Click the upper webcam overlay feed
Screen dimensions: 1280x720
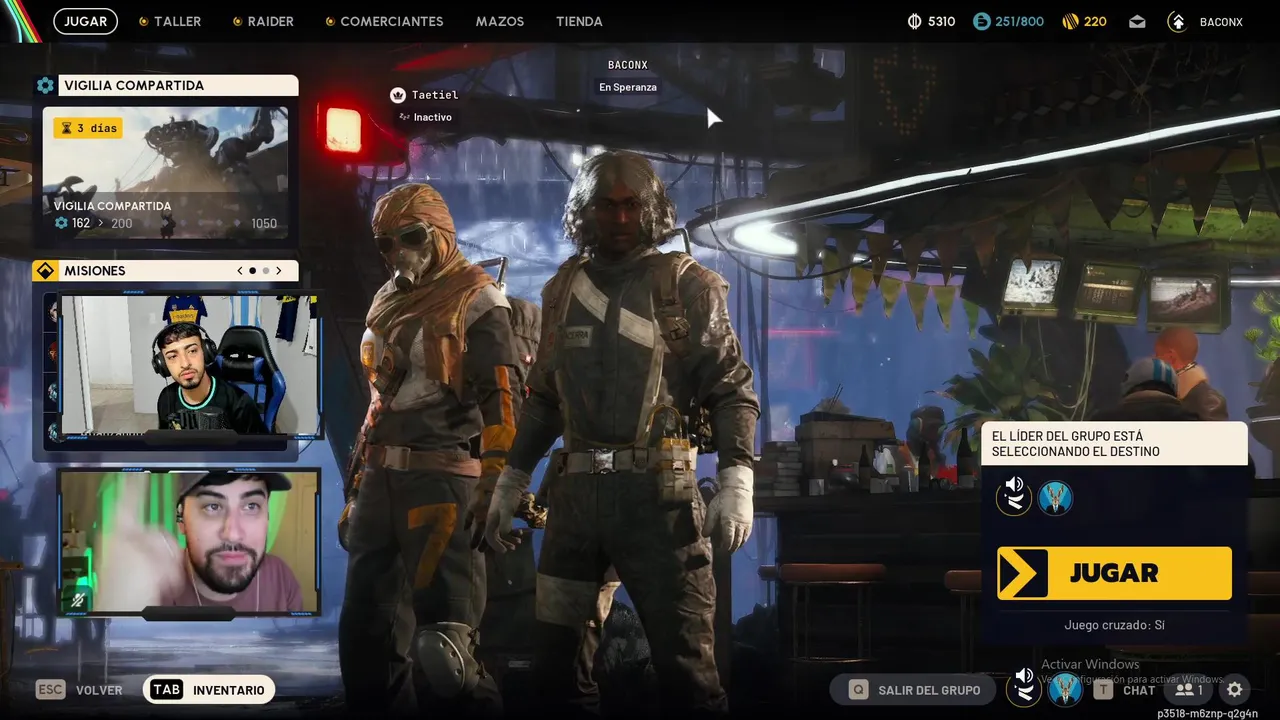point(190,365)
